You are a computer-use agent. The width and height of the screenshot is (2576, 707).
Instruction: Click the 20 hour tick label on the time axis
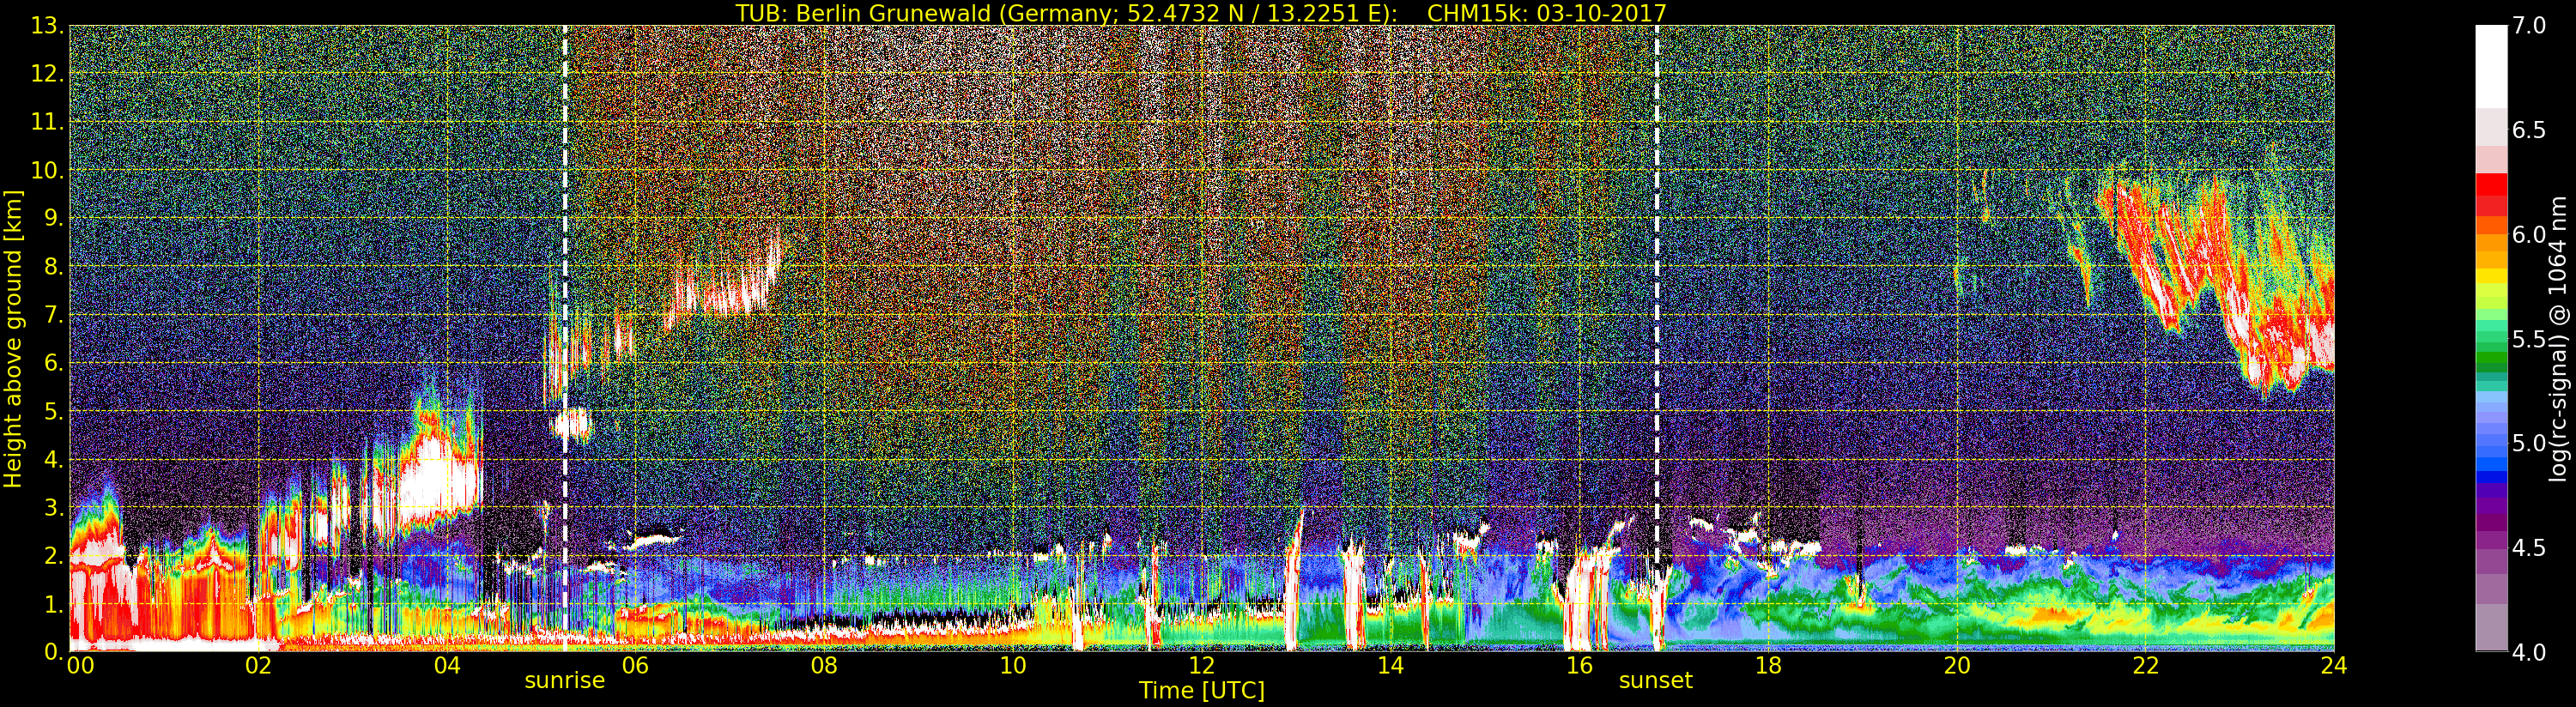[x=1956, y=666]
